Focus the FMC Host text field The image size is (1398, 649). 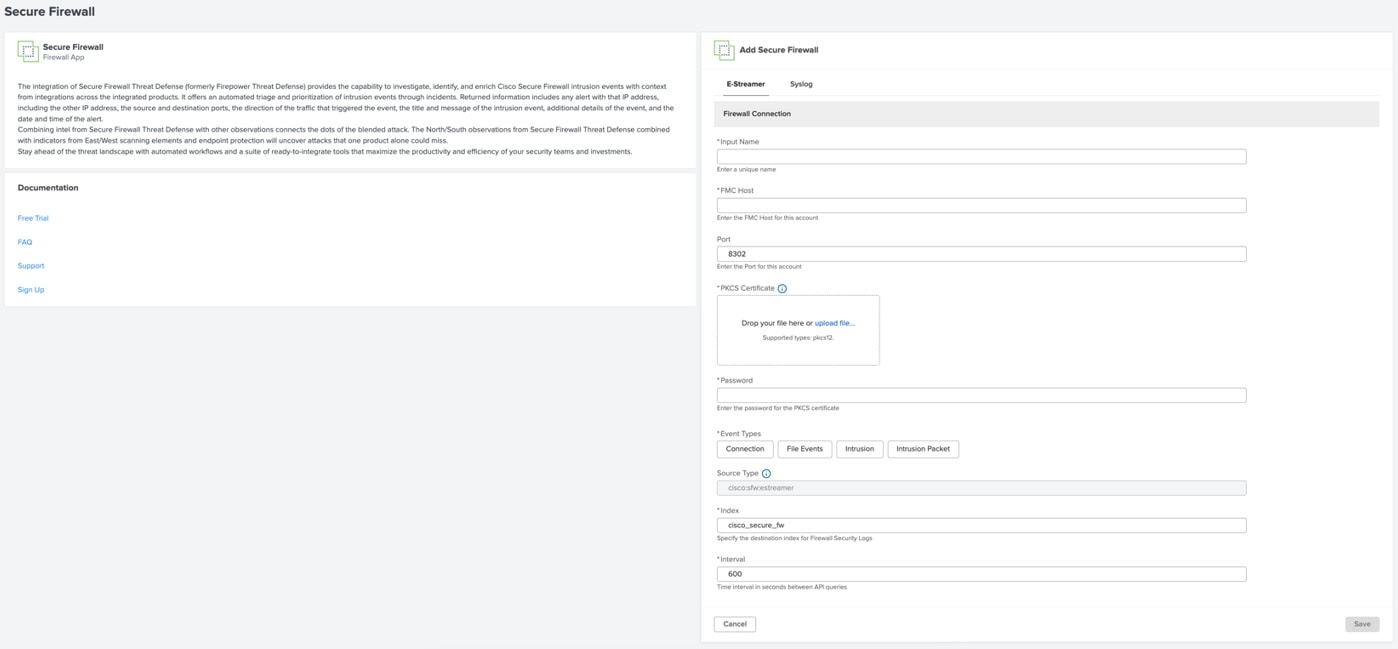pos(981,205)
